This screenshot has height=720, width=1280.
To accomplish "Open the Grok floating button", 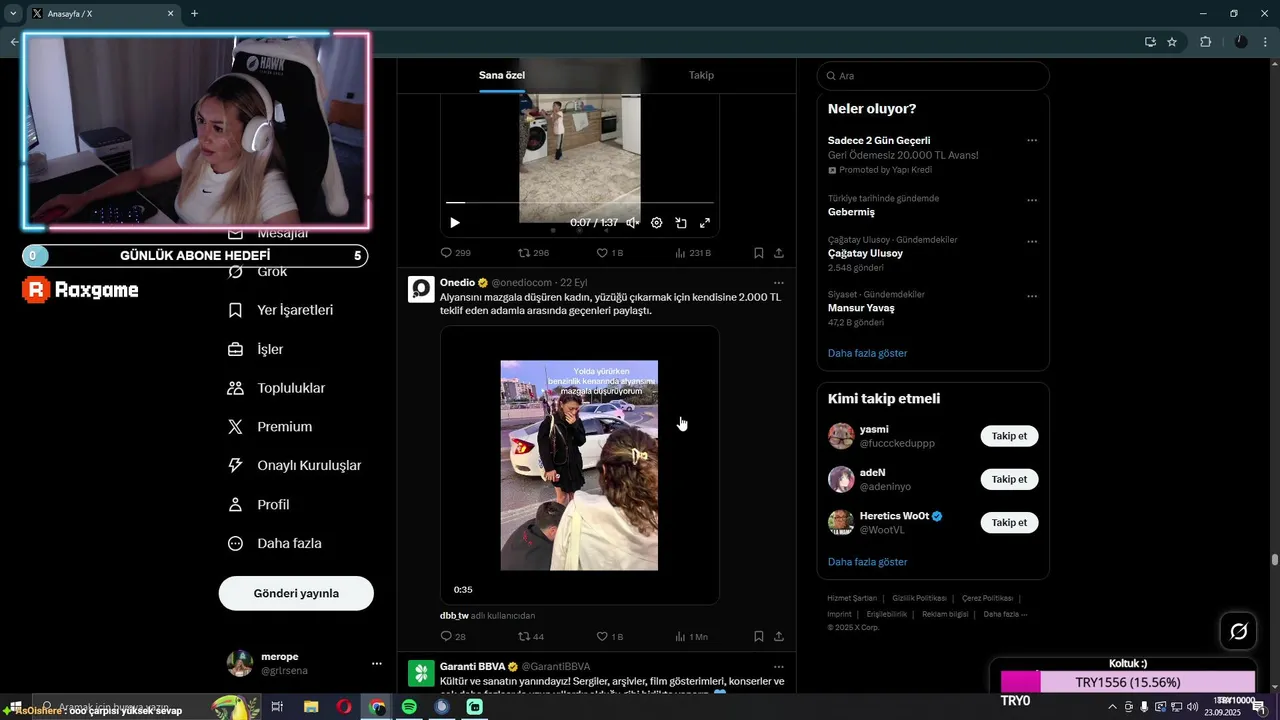I will click(1238, 631).
